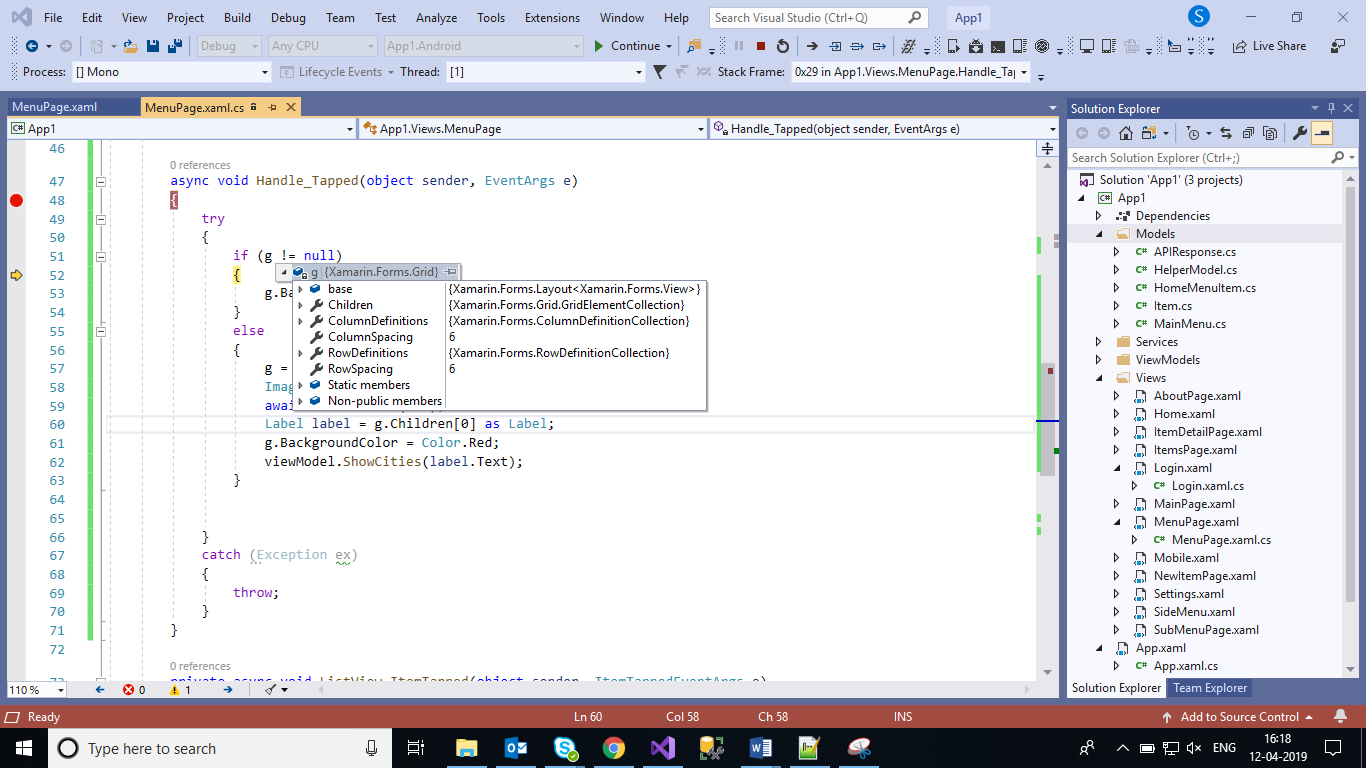Viewport: 1366px width, 768px height.
Task: Open the Extensions menu
Action: click(x=552, y=18)
